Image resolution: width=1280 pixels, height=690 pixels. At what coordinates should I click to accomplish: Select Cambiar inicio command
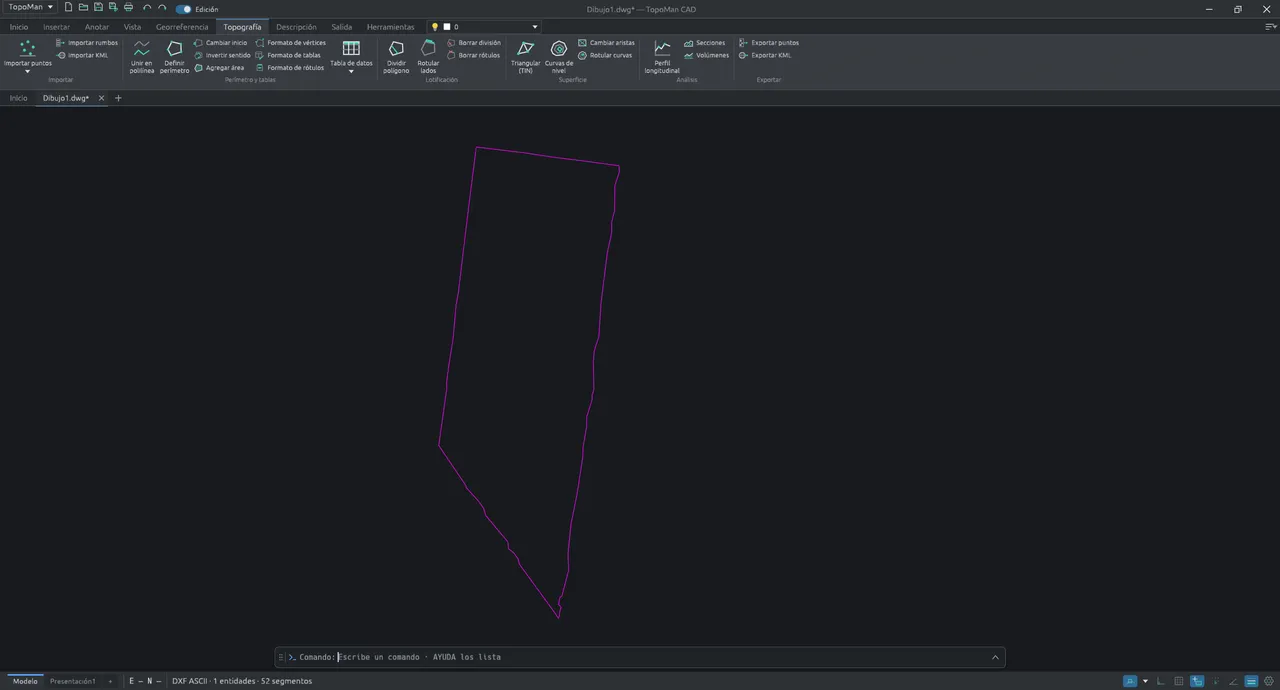coord(220,43)
